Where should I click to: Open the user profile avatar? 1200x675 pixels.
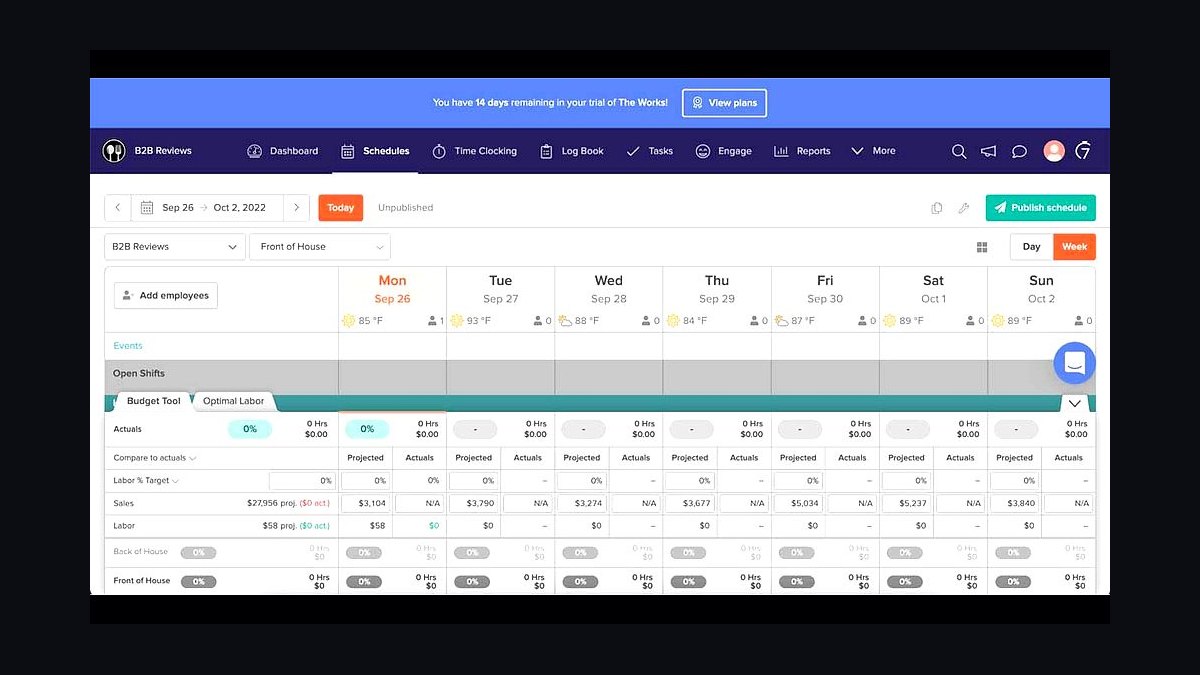point(1054,151)
